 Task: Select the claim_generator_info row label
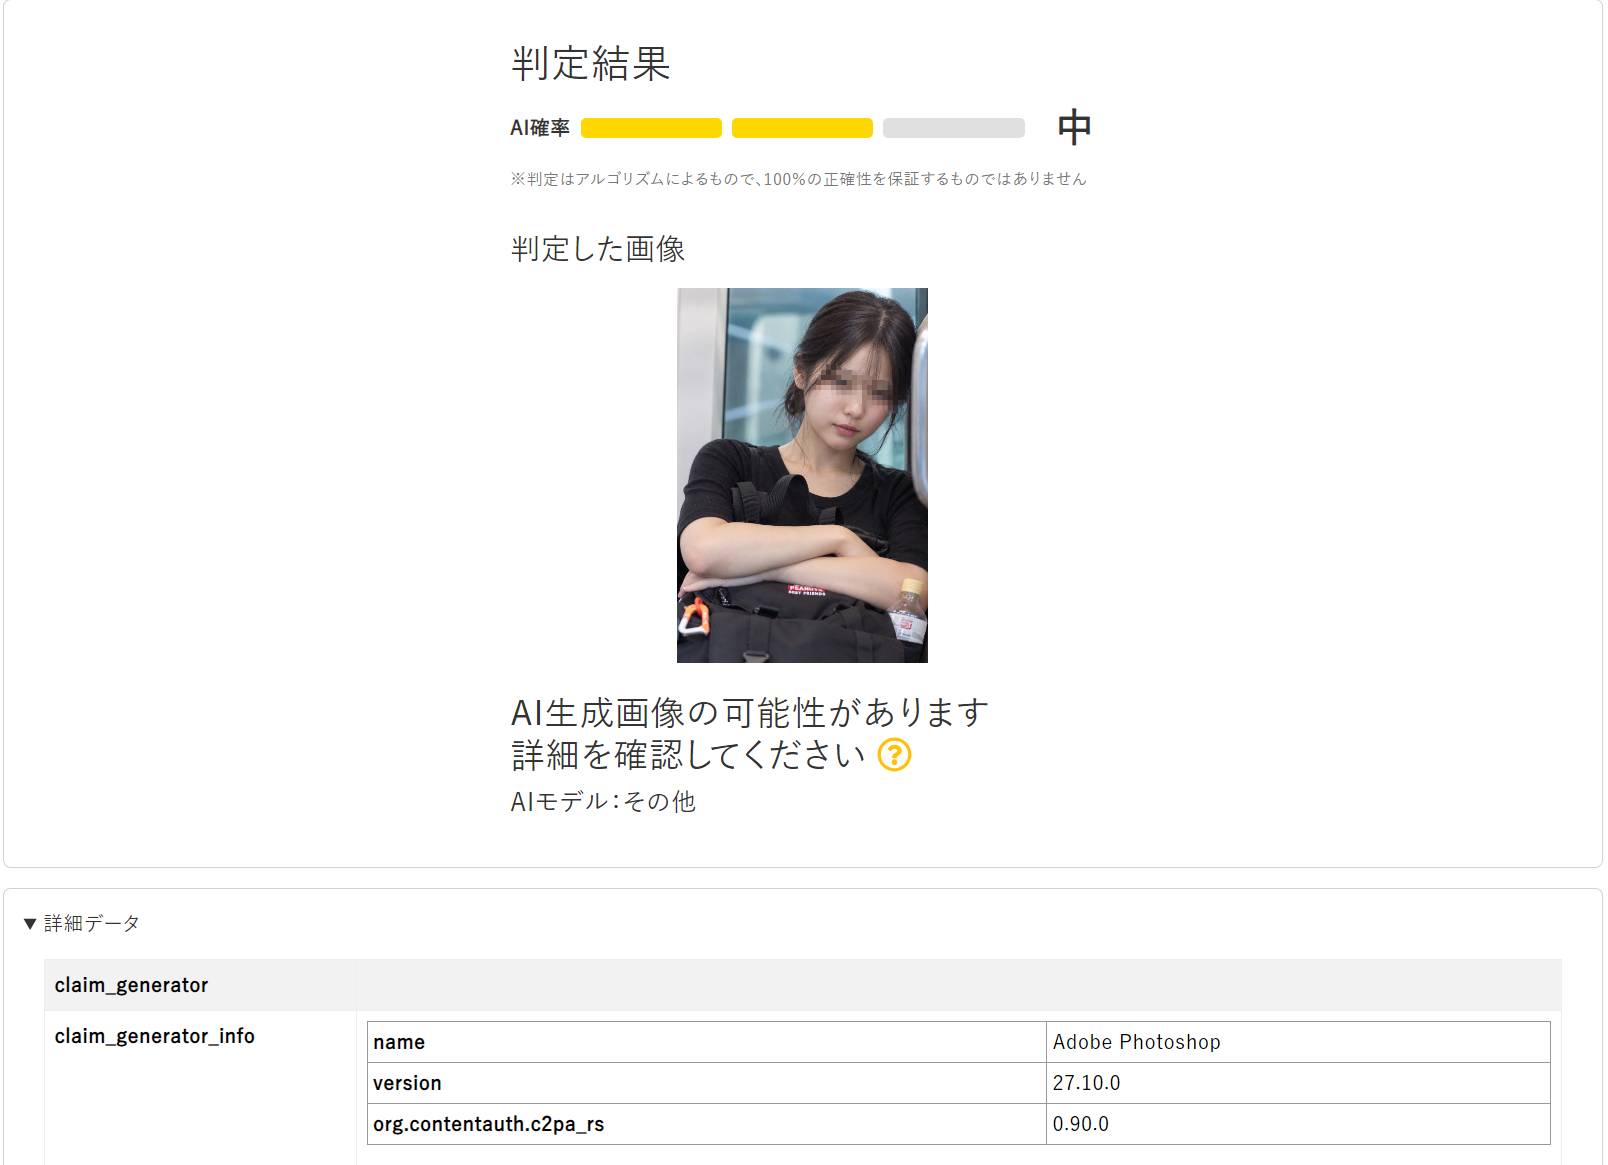pyautogui.click(x=155, y=1036)
